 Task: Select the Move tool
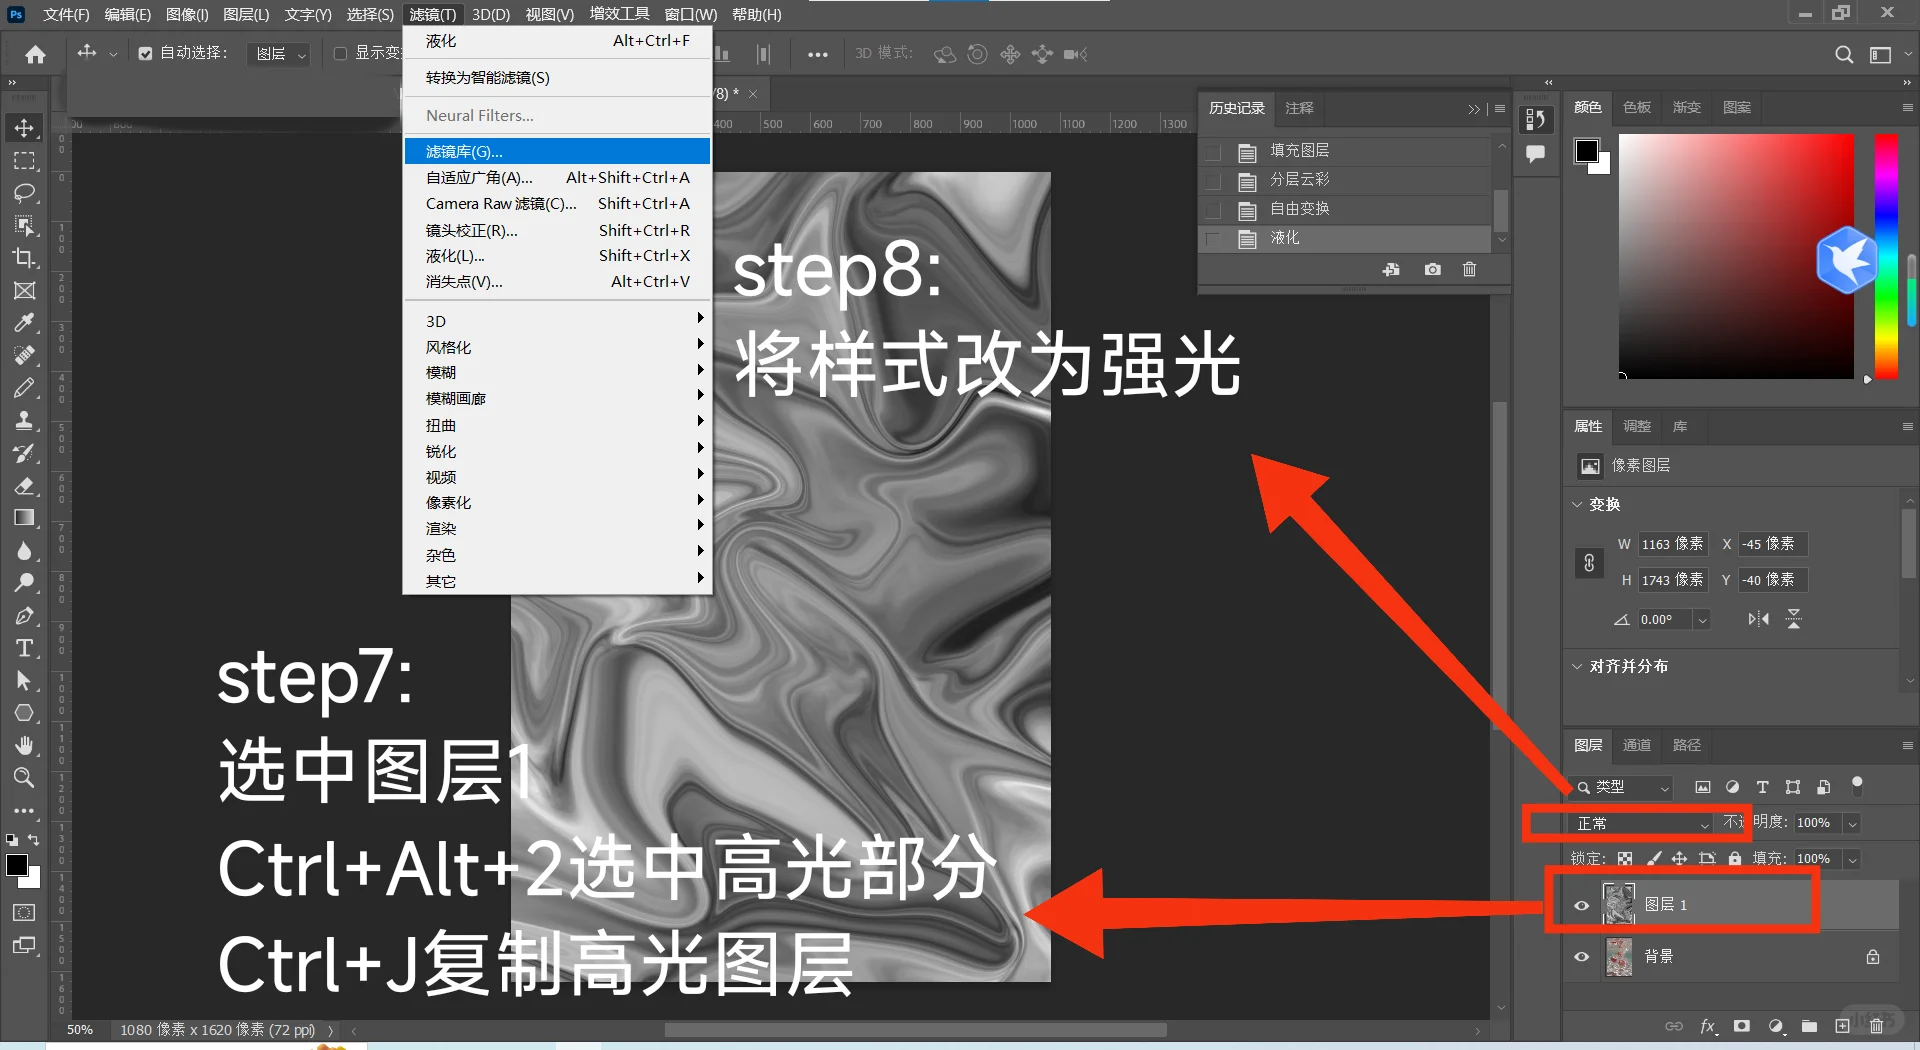coord(24,128)
